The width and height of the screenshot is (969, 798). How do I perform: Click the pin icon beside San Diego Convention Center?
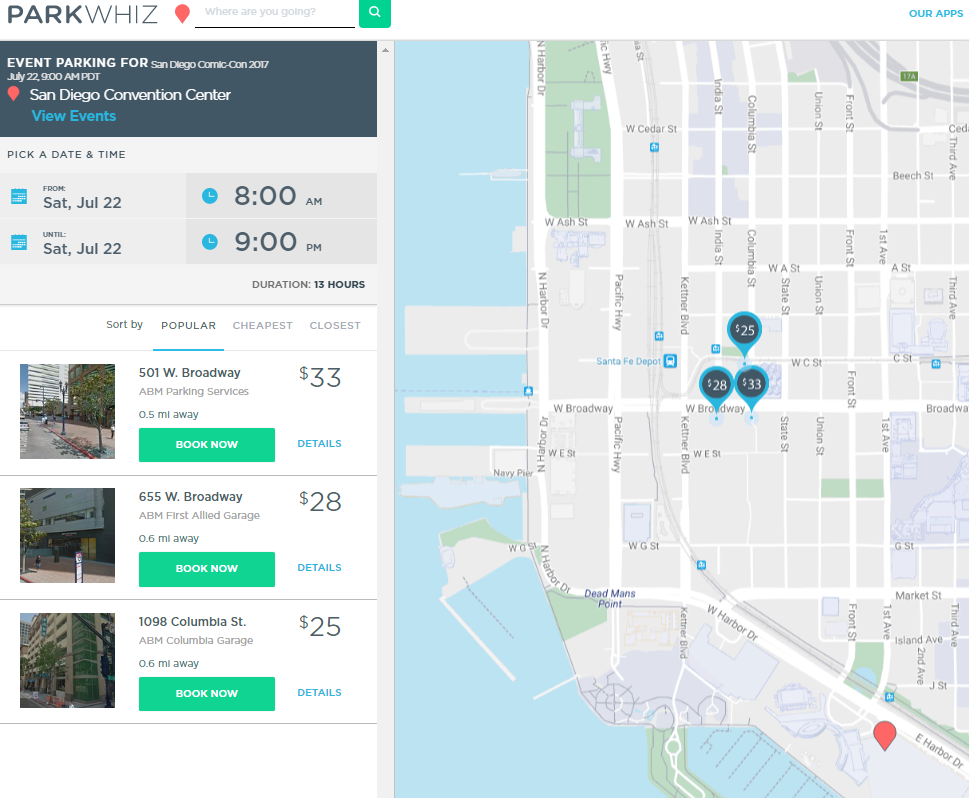13,94
